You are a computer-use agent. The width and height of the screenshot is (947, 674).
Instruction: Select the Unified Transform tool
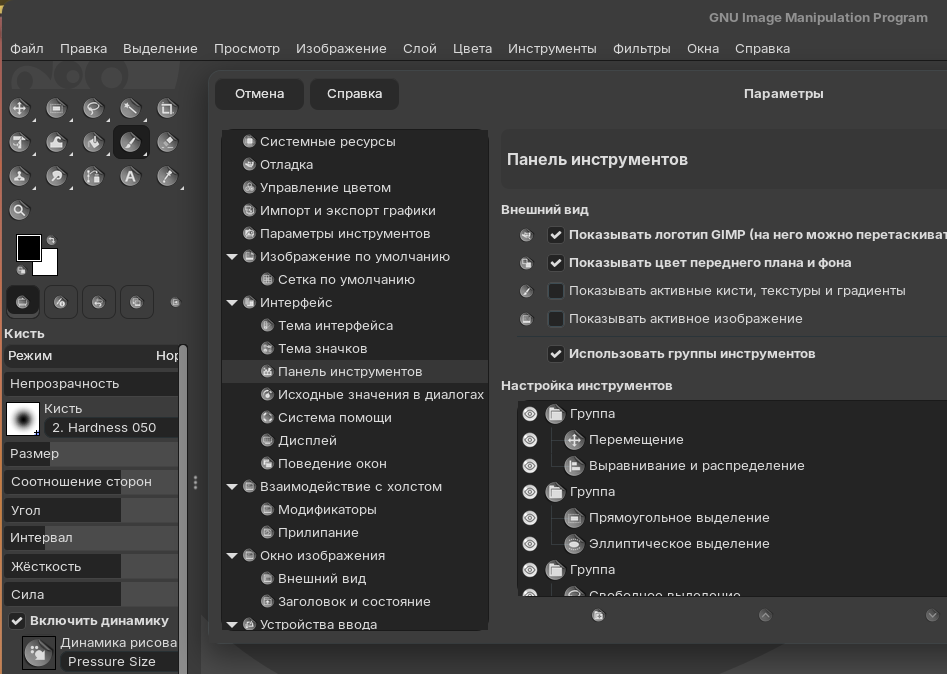(x=19, y=143)
